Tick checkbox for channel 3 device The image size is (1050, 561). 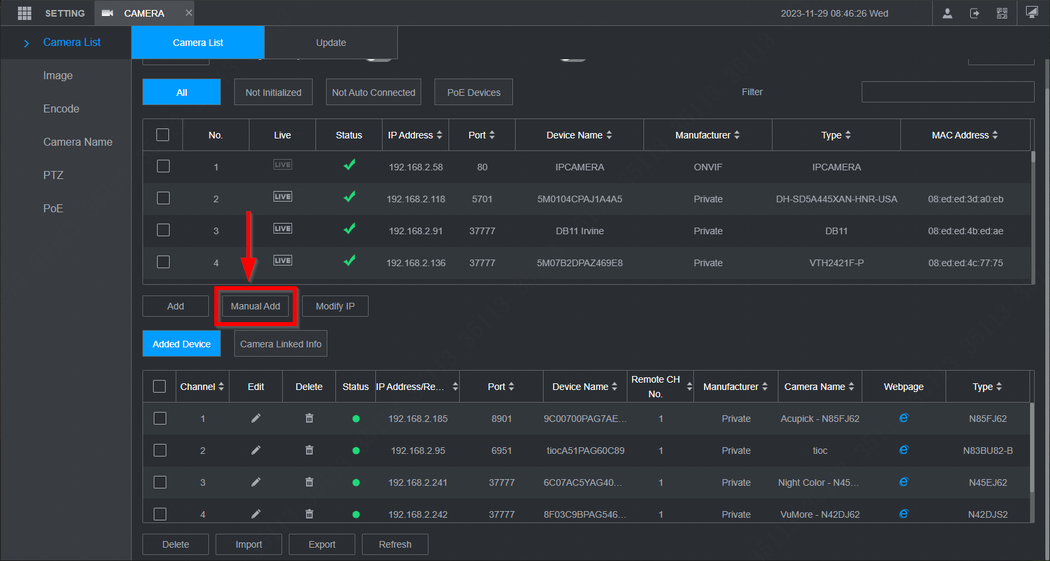[x=159, y=482]
